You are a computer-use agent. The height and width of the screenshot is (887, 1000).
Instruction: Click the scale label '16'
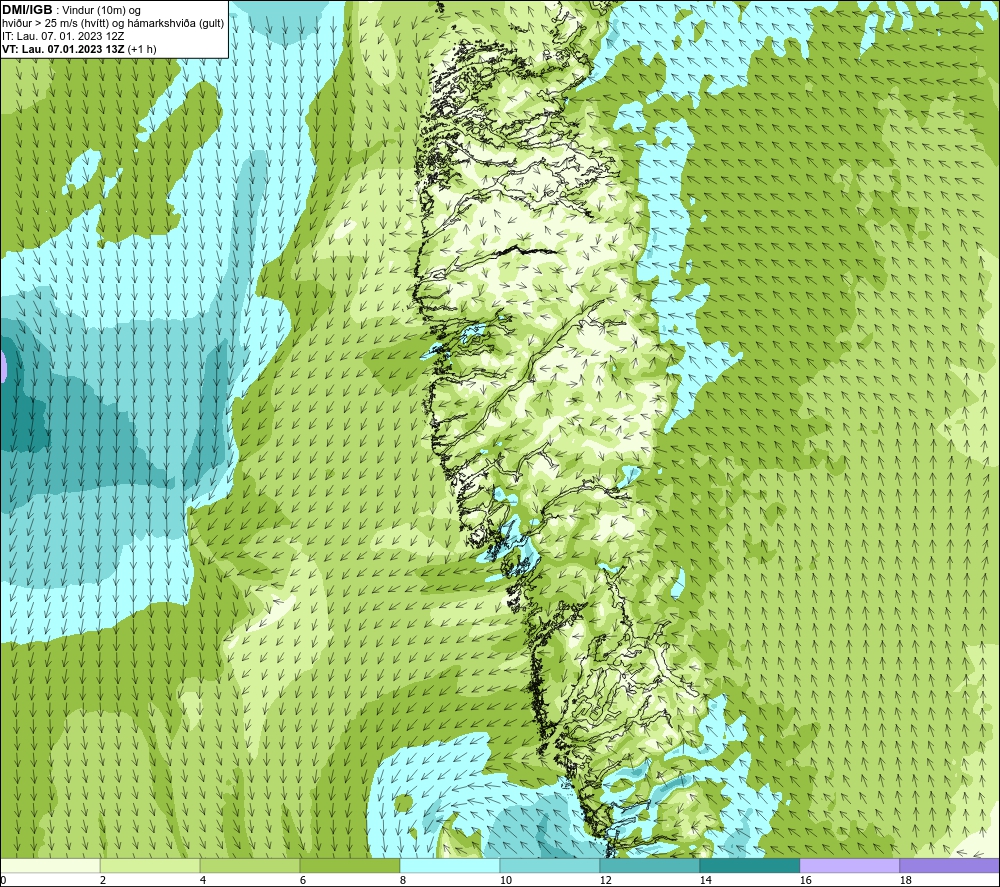pyautogui.click(x=805, y=880)
